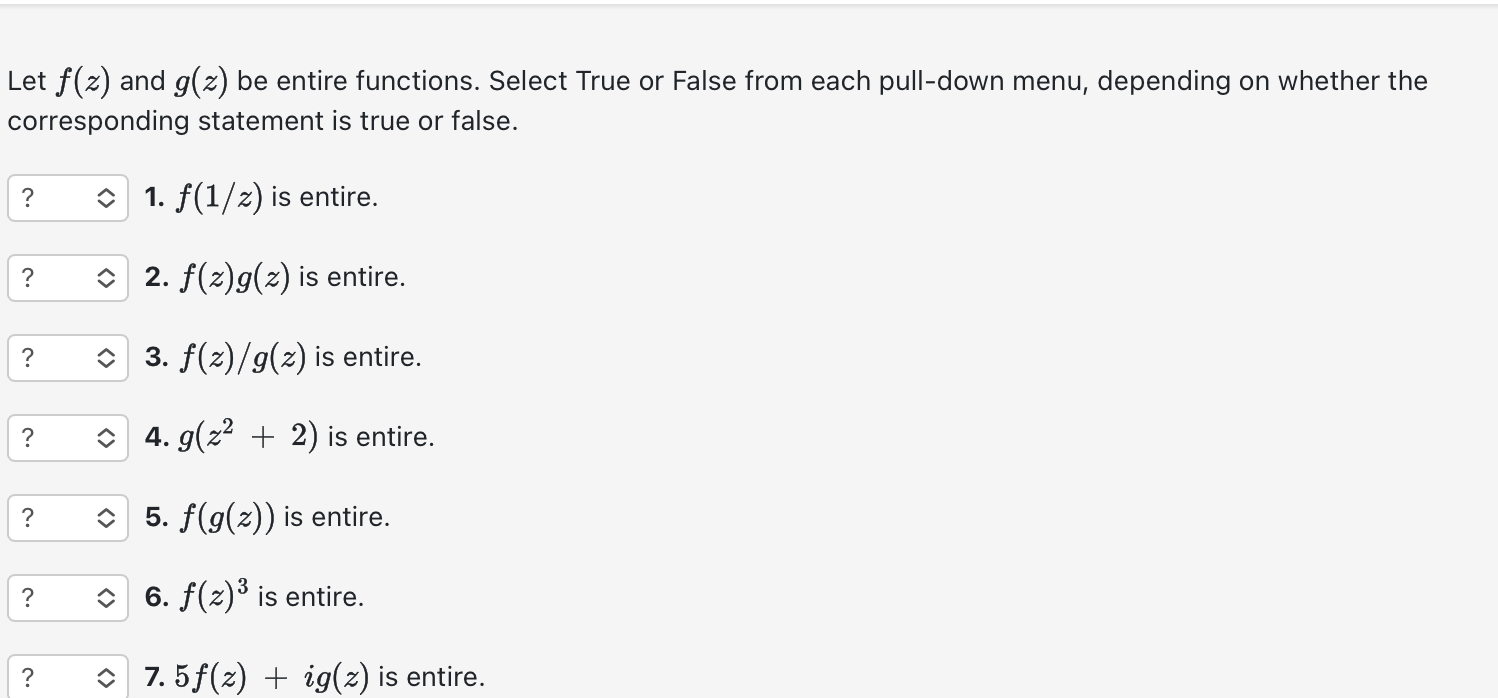Select the statement text for question 1
The height and width of the screenshot is (698, 1498).
pos(260,197)
